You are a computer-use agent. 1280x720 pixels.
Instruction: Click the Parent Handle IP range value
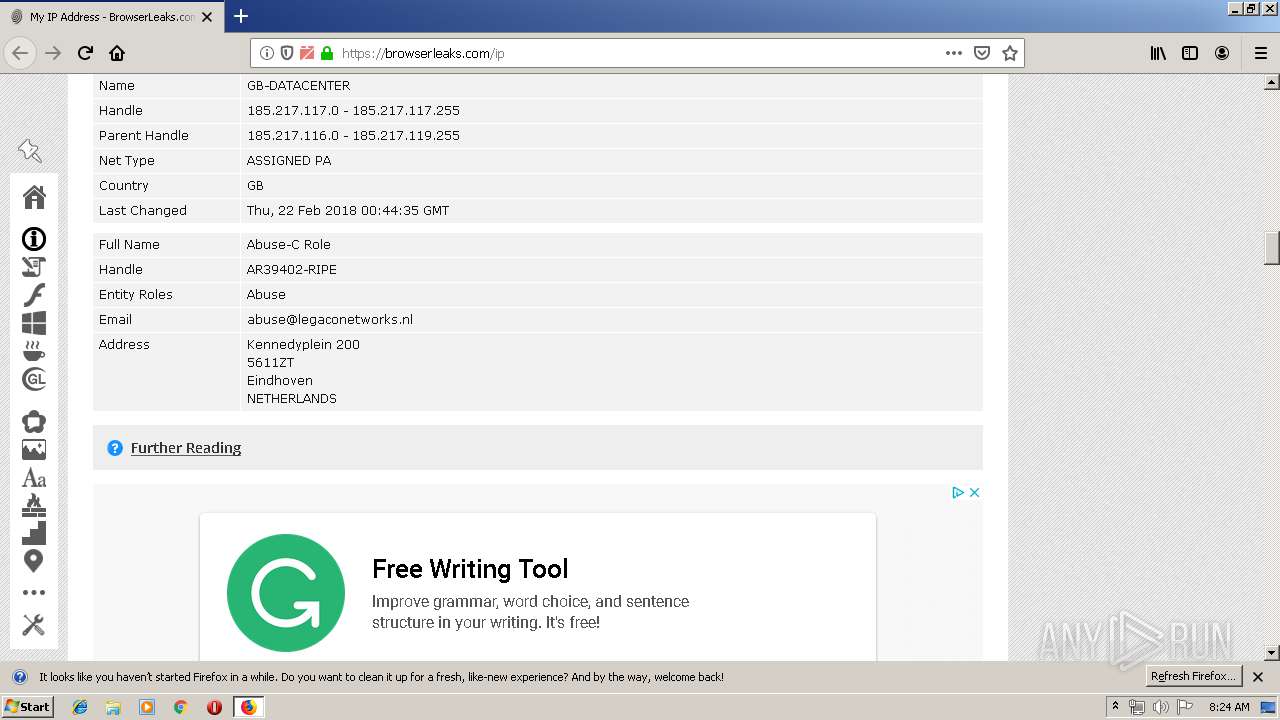[353, 136]
